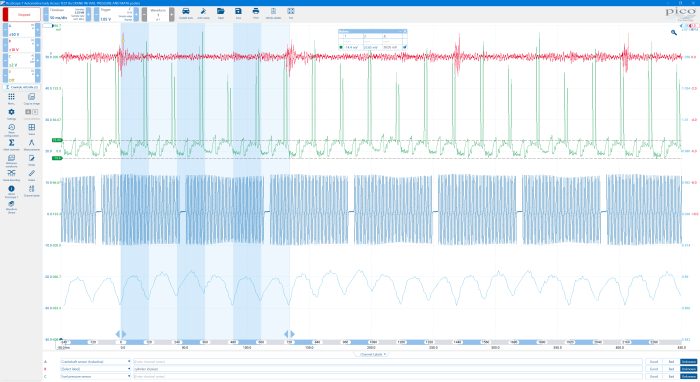700x382 pixels.
Task: Open the Guided tests car icon
Action: click(x=185, y=13)
